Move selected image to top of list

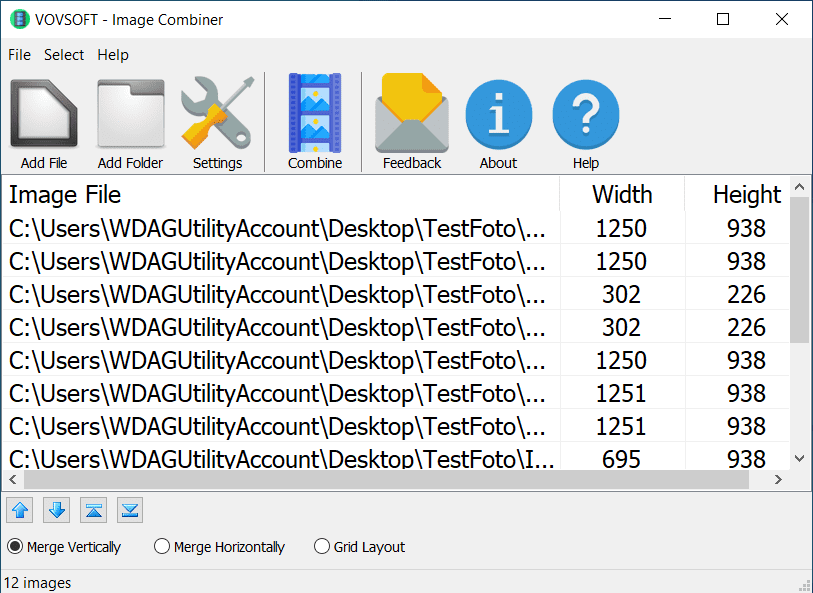93,510
